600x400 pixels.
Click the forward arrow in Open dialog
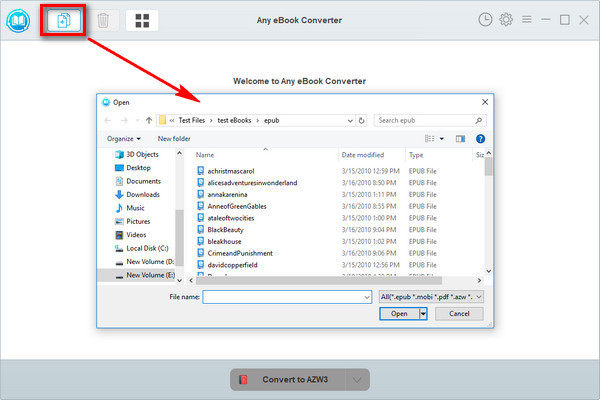(x=124, y=121)
